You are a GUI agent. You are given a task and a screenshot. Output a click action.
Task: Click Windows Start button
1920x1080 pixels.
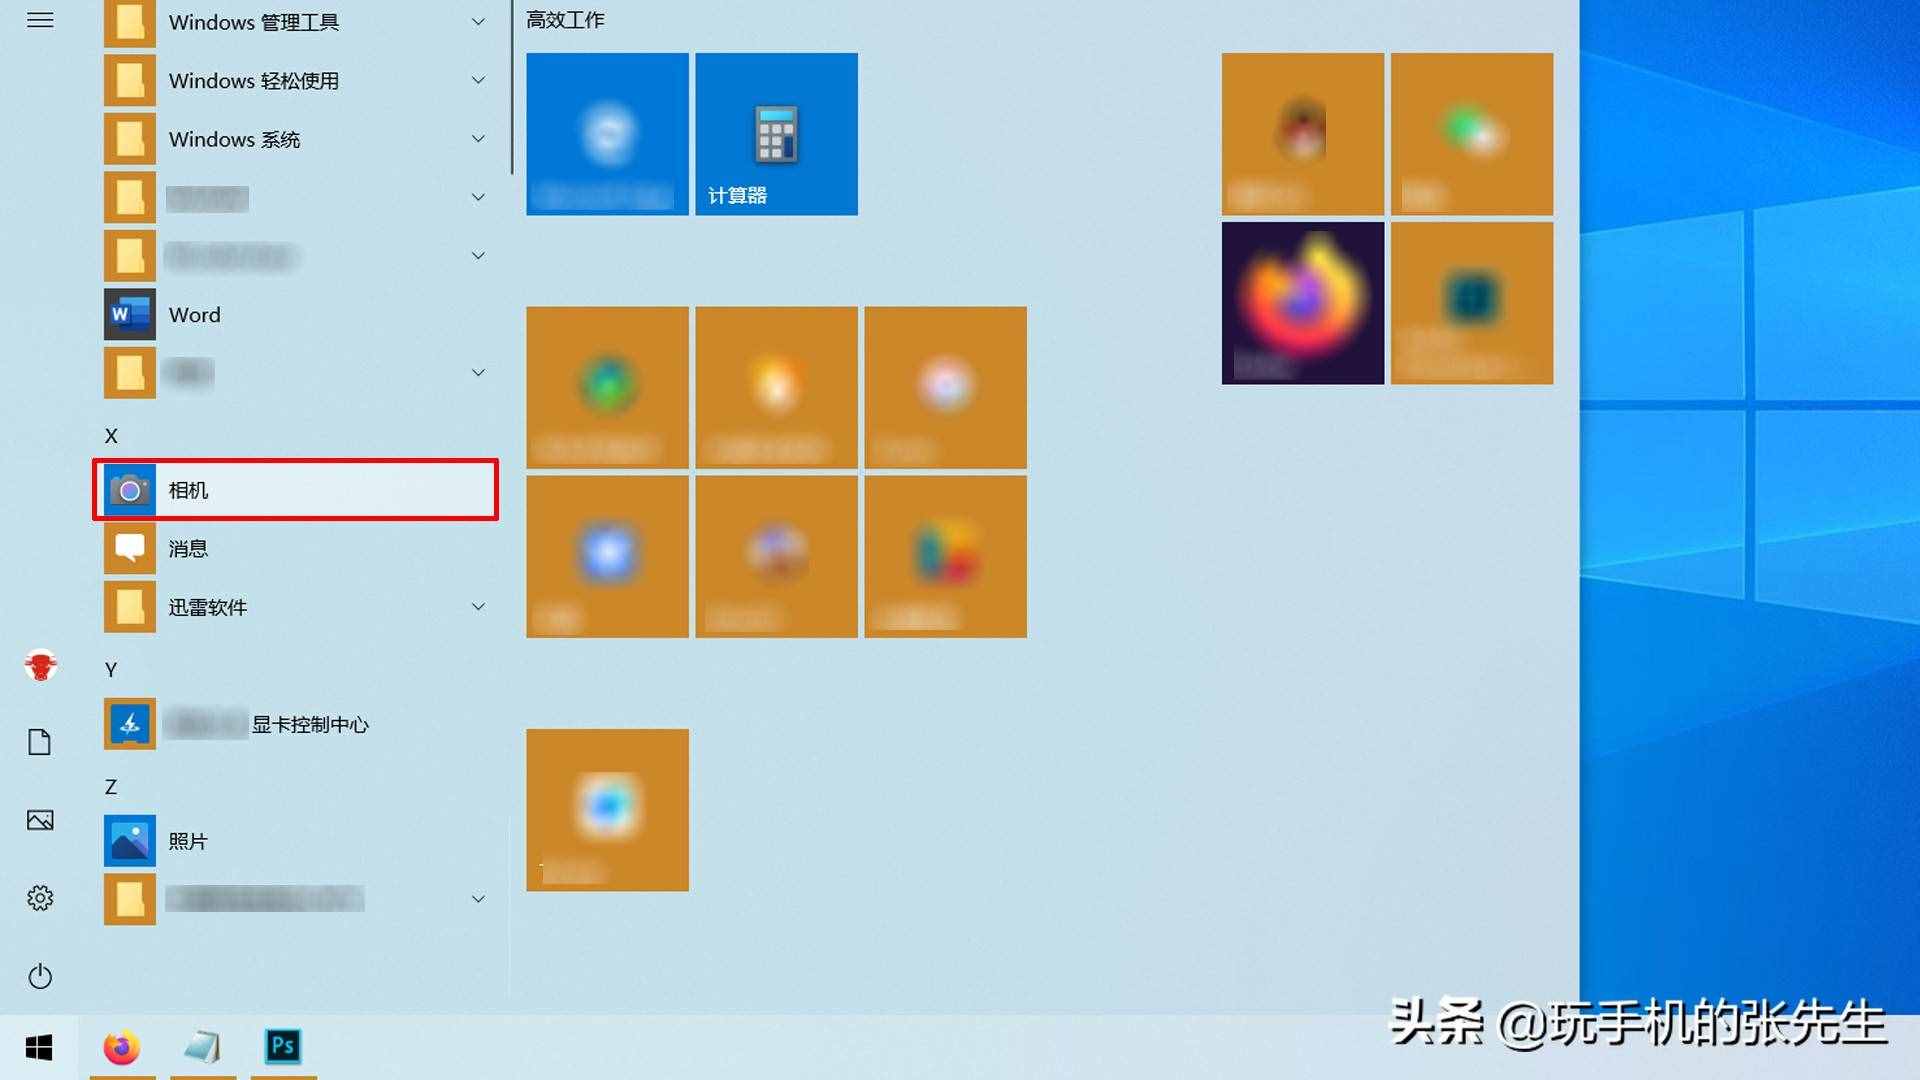coord(38,1047)
